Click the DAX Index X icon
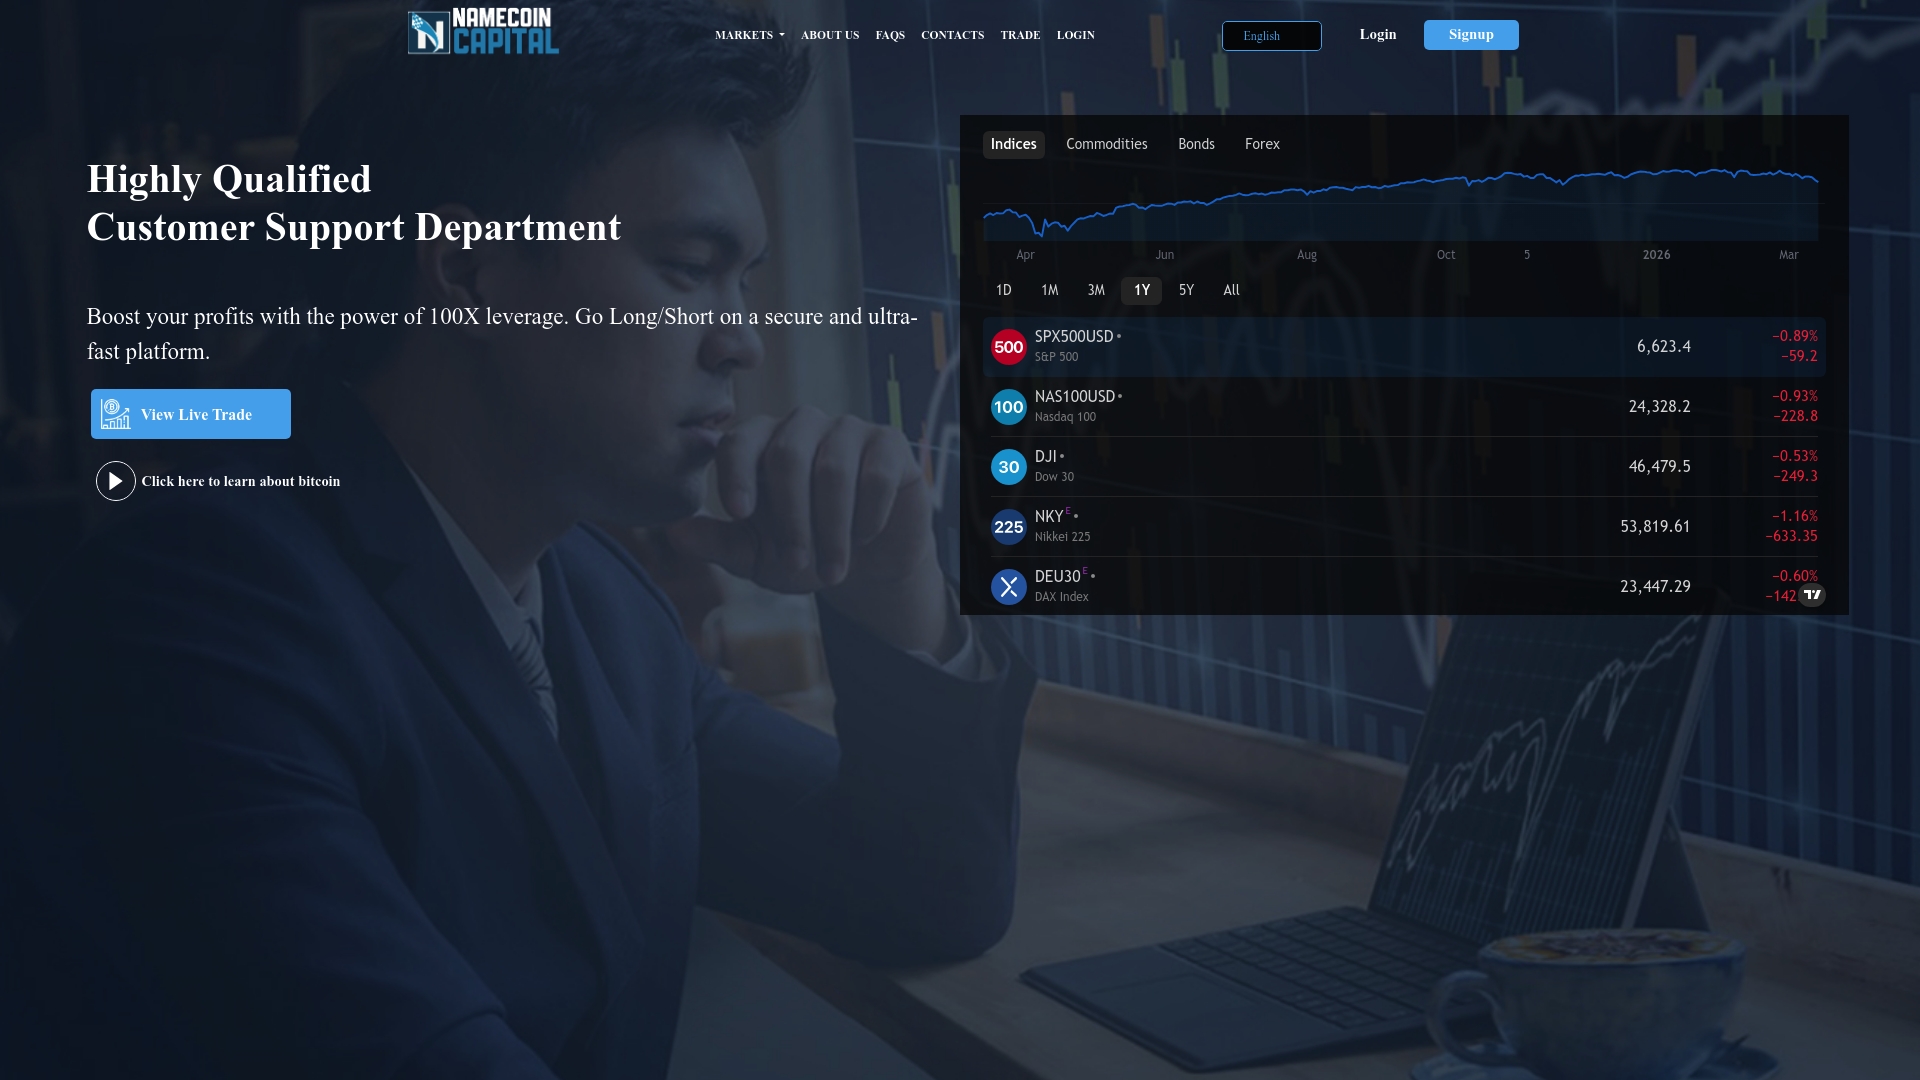Screen dimensions: 1920x1080 coord(1008,586)
